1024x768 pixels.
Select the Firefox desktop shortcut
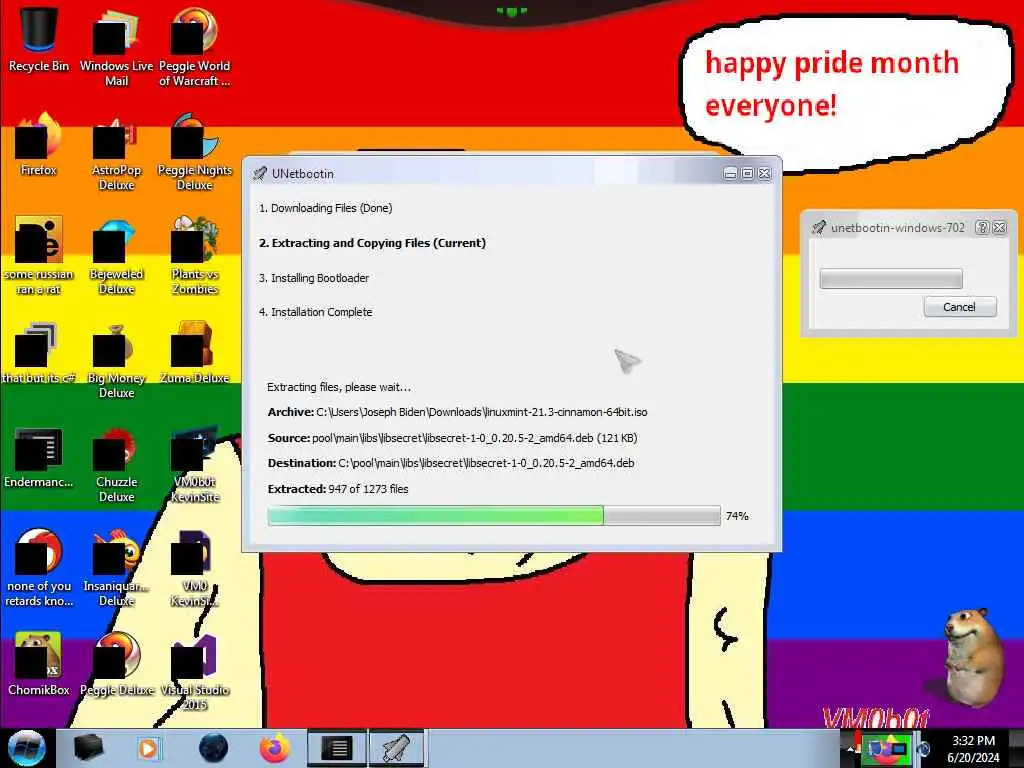tap(39, 144)
